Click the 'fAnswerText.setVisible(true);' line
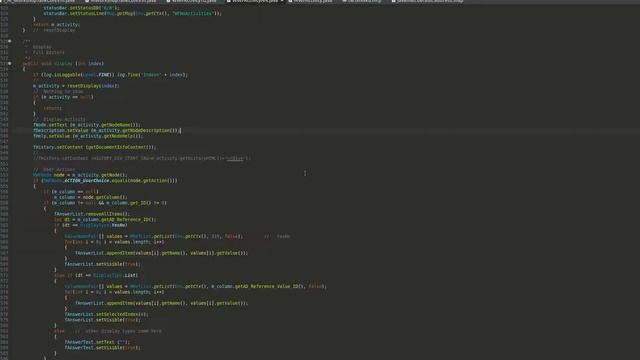The height and width of the screenshot is (360, 640). coord(102,348)
